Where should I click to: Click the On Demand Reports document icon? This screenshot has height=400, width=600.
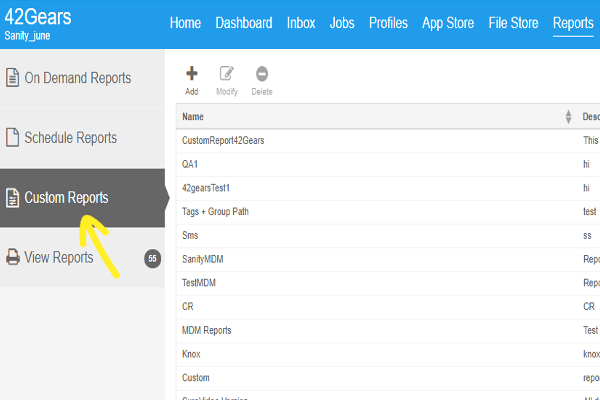[12, 77]
